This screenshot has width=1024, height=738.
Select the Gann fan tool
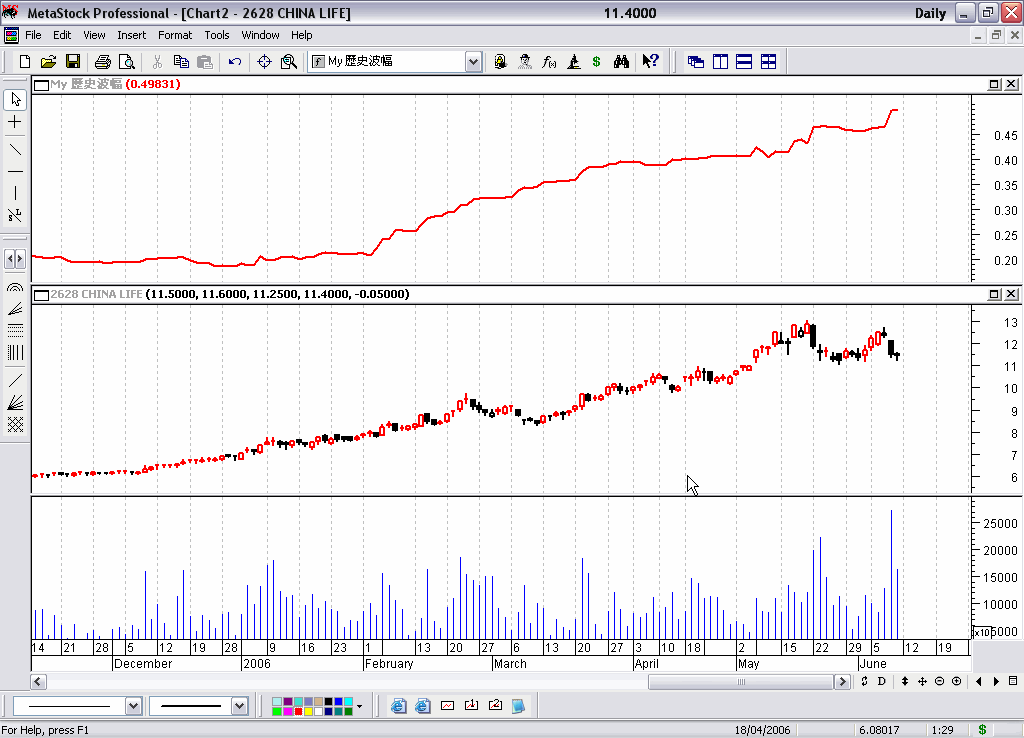coord(15,402)
